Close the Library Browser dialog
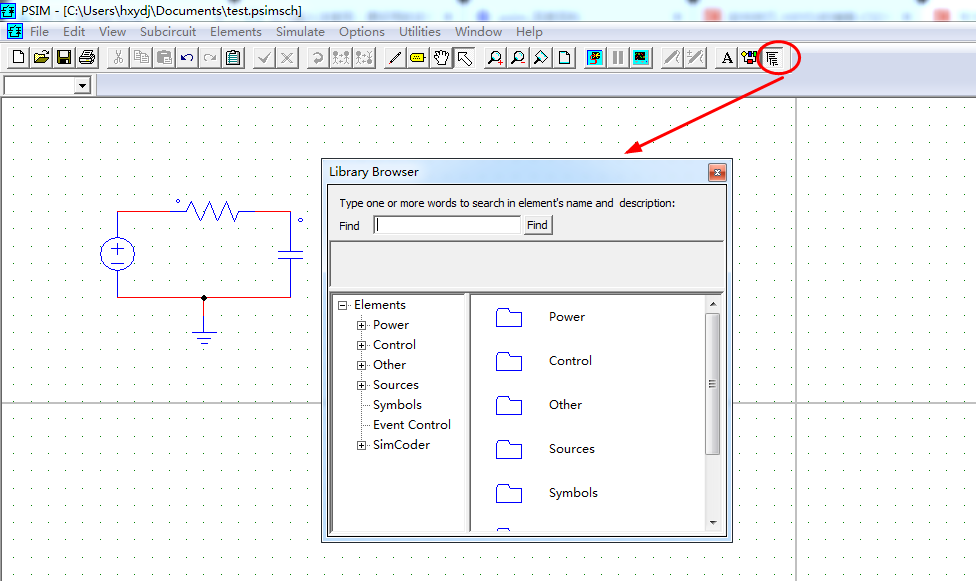The image size is (976, 581). point(717,172)
